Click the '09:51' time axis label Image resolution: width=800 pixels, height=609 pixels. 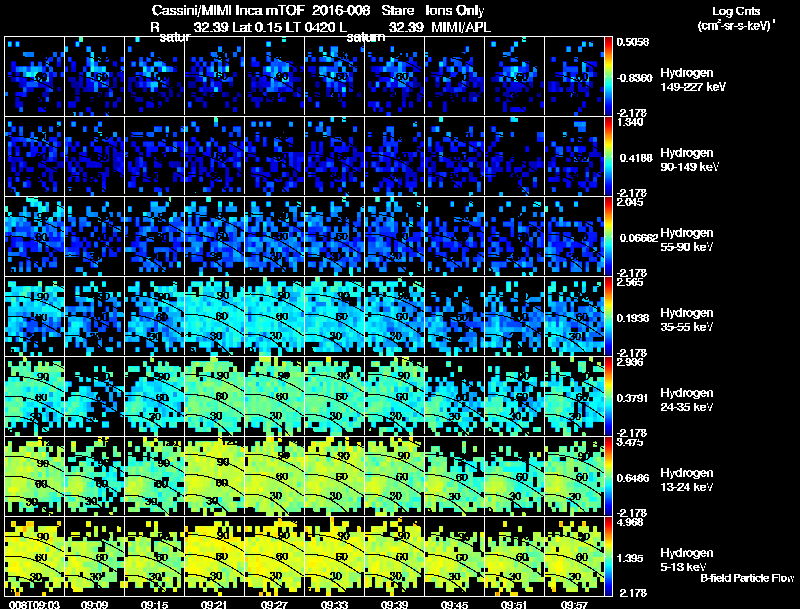[514, 605]
